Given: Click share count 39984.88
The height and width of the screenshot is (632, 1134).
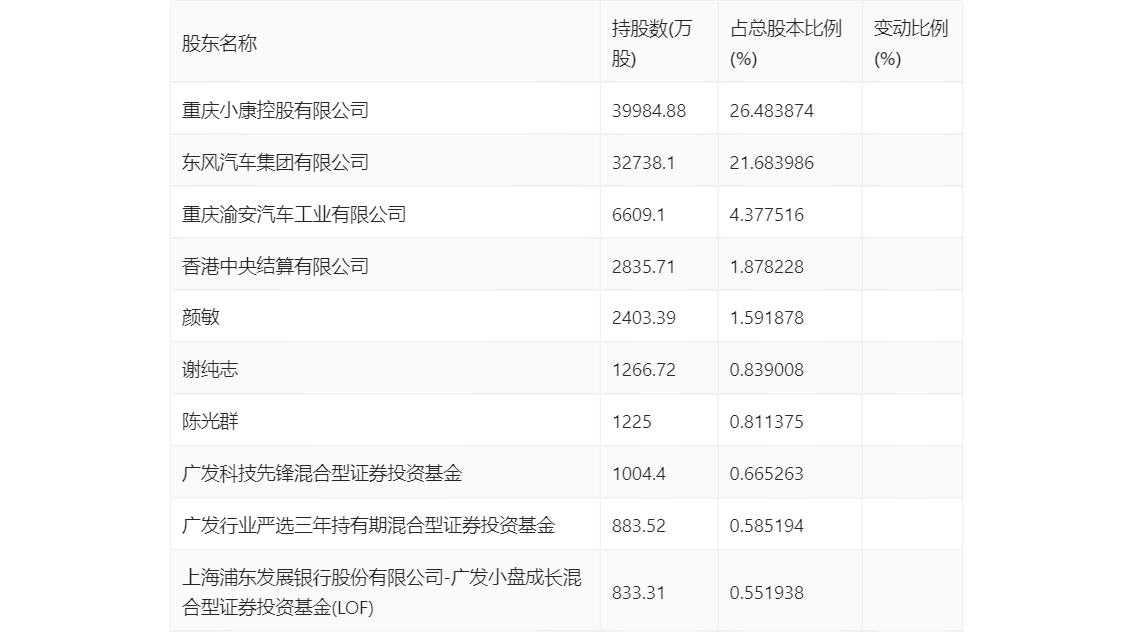Looking at the screenshot, I should click(x=649, y=111).
